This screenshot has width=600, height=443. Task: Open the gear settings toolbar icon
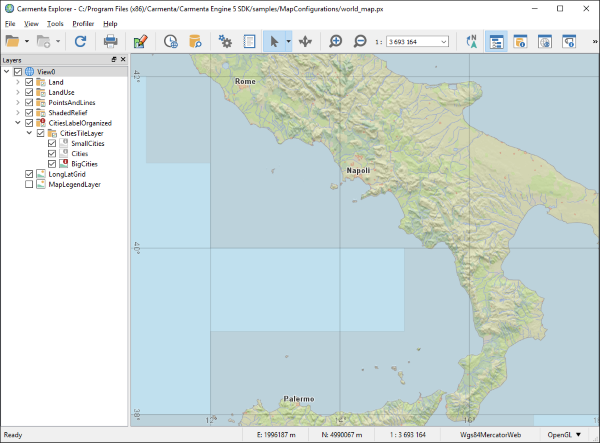(225, 42)
